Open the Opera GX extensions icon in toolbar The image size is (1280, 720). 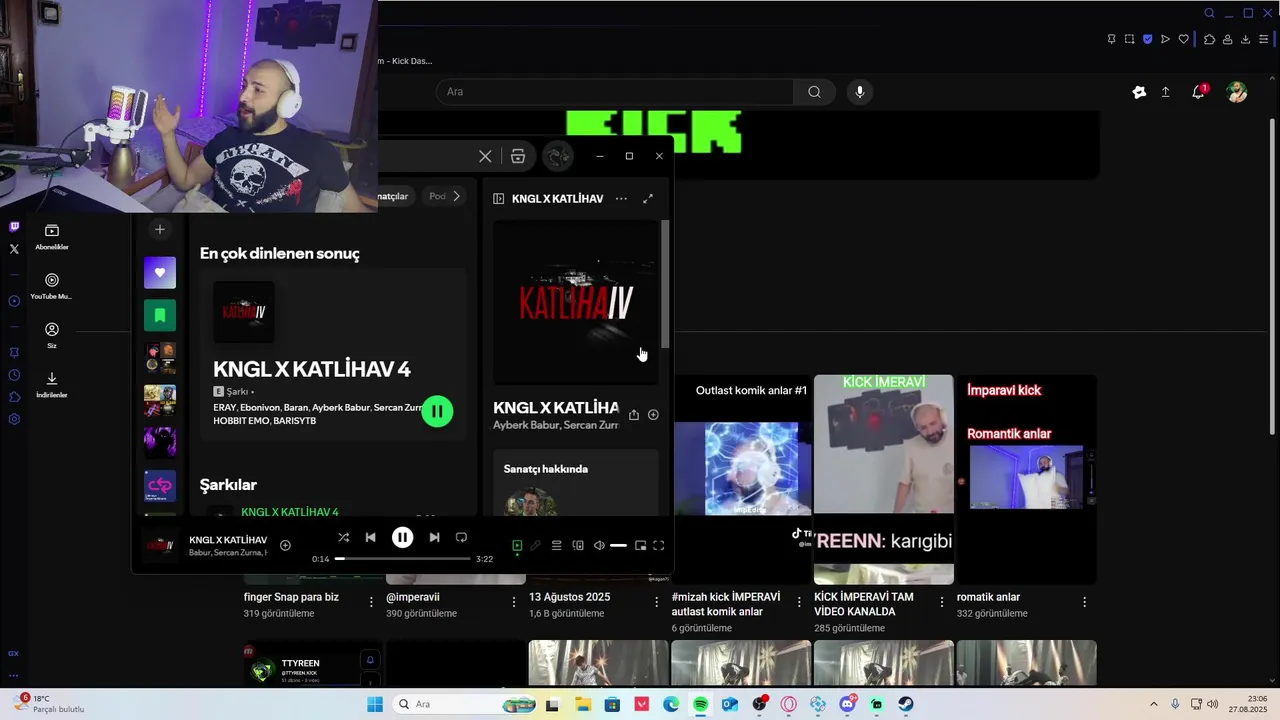1209,39
